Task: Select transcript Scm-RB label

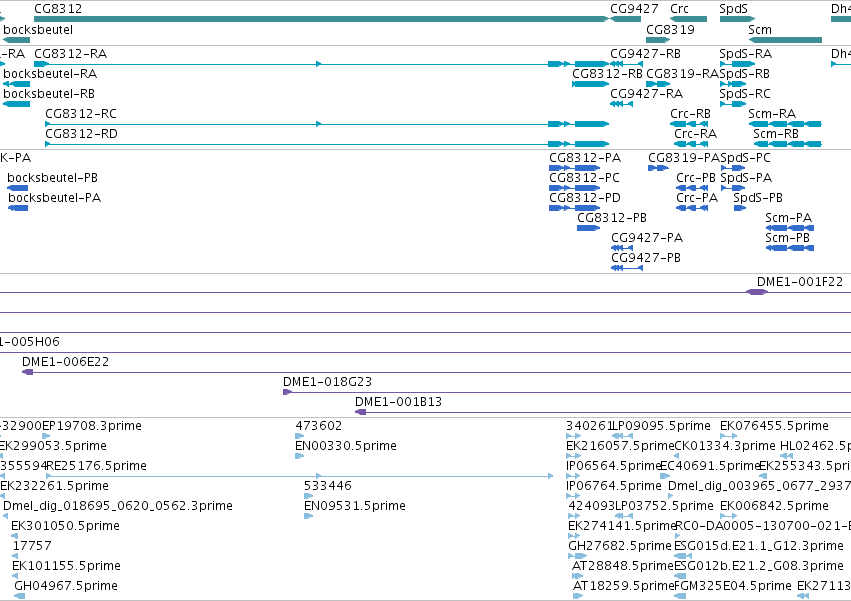Action: [x=776, y=134]
